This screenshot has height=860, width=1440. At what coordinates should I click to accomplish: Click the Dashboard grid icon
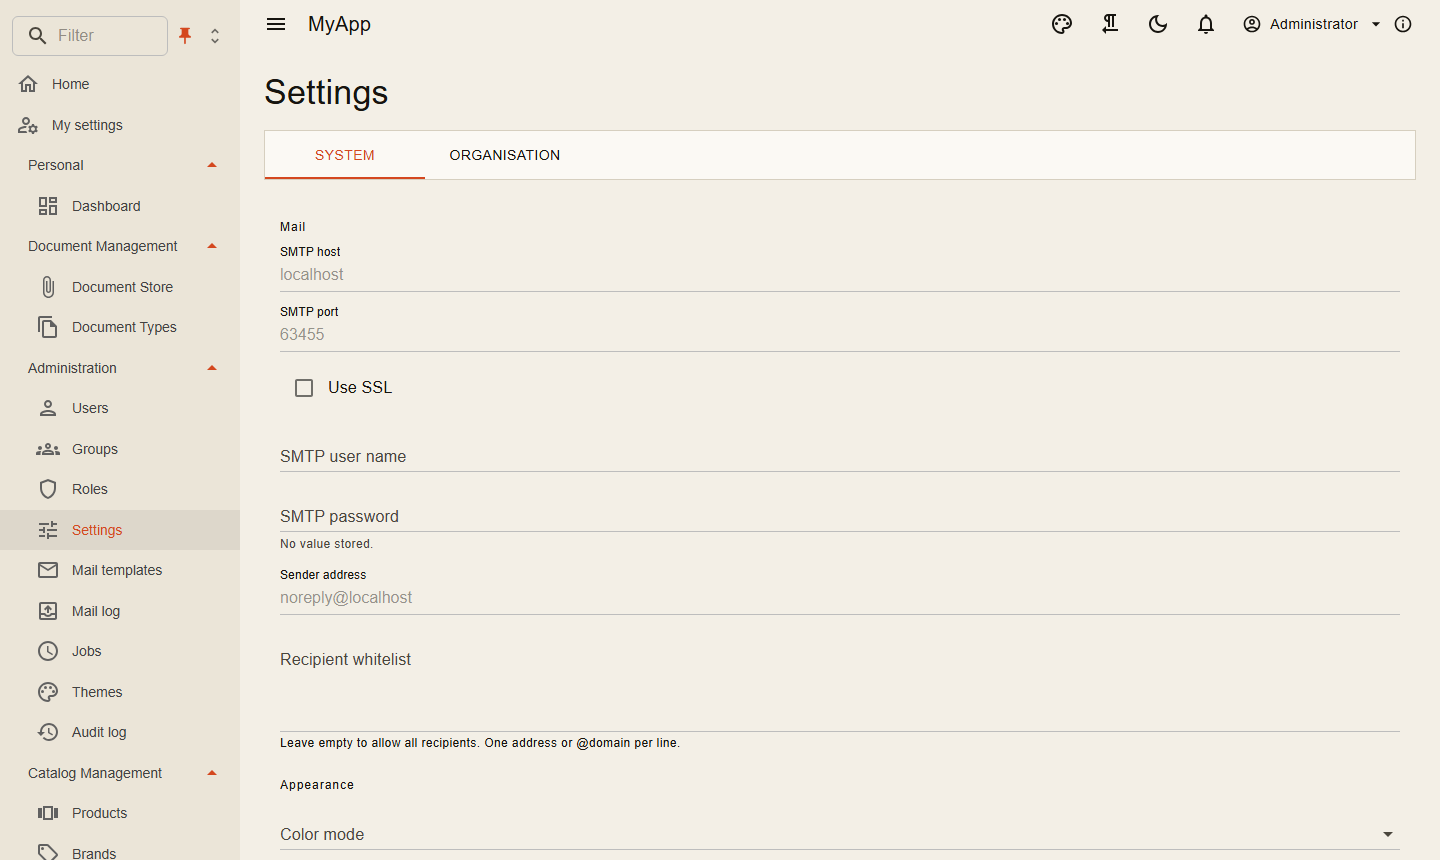48,206
